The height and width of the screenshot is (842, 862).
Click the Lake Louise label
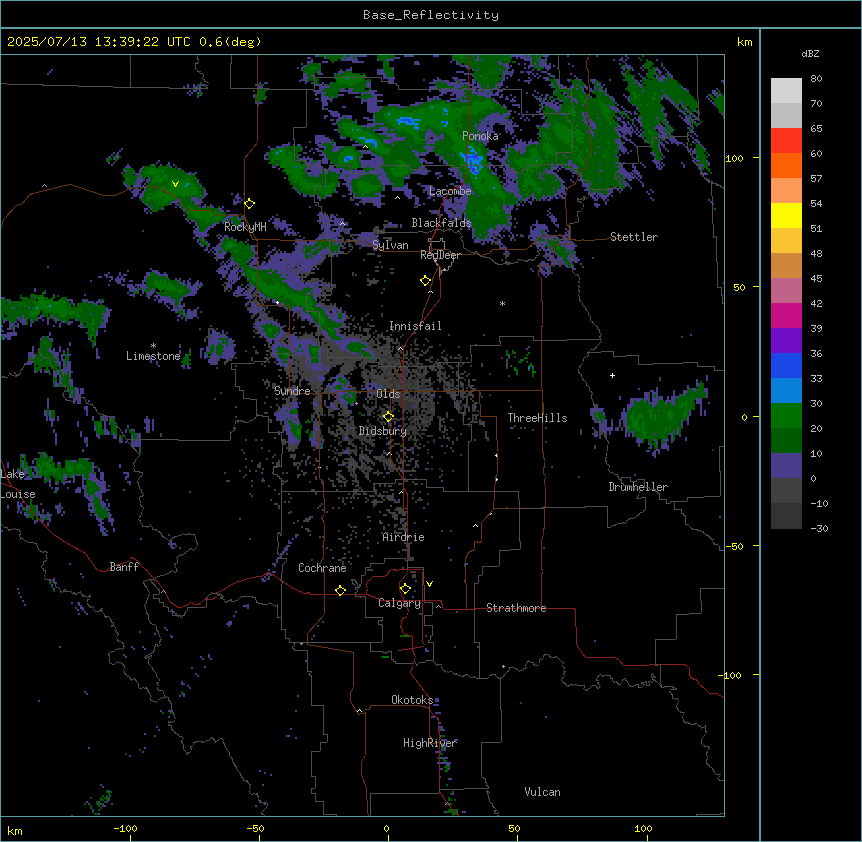pos(18,484)
